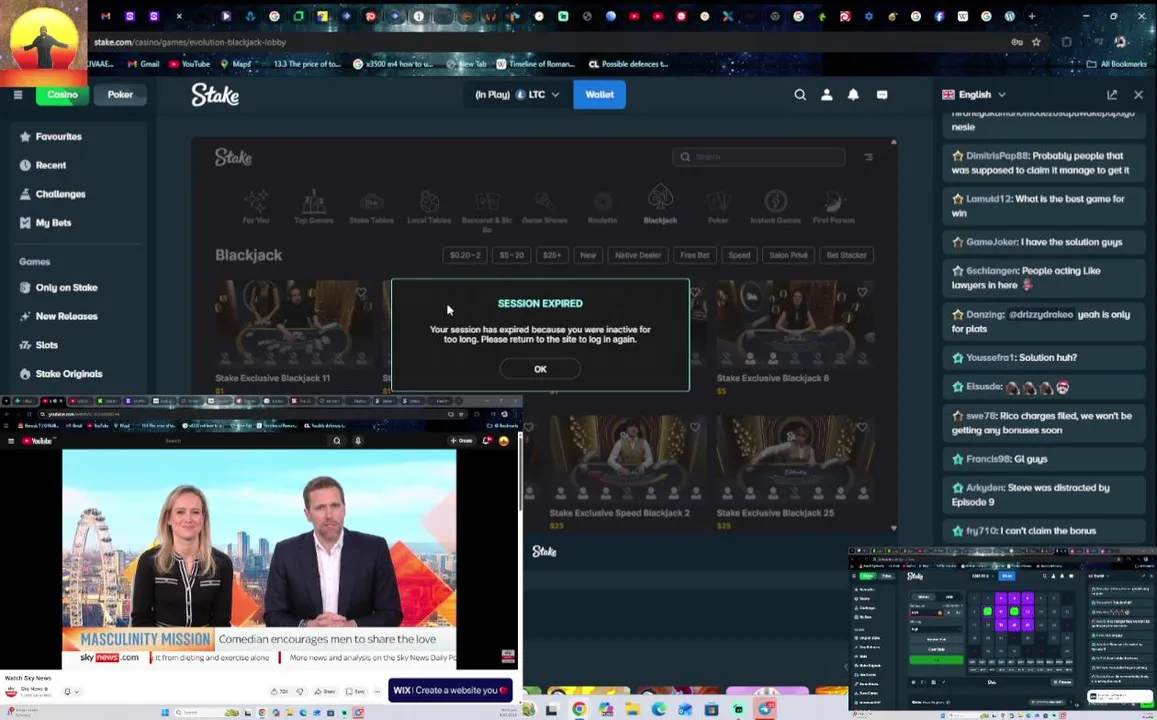The height and width of the screenshot is (720, 1157).
Task: Favourite Stake Exclusive Blackjack 25 heart
Action: [862, 426]
